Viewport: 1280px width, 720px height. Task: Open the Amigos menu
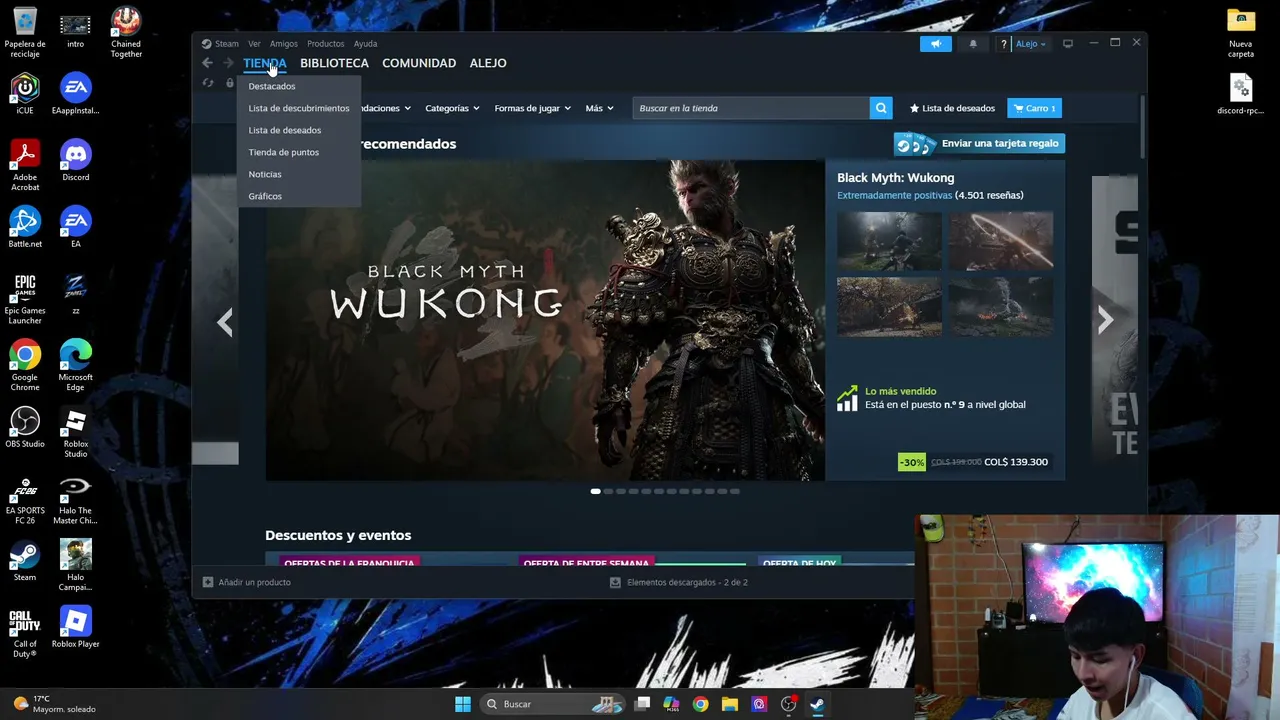(x=283, y=44)
